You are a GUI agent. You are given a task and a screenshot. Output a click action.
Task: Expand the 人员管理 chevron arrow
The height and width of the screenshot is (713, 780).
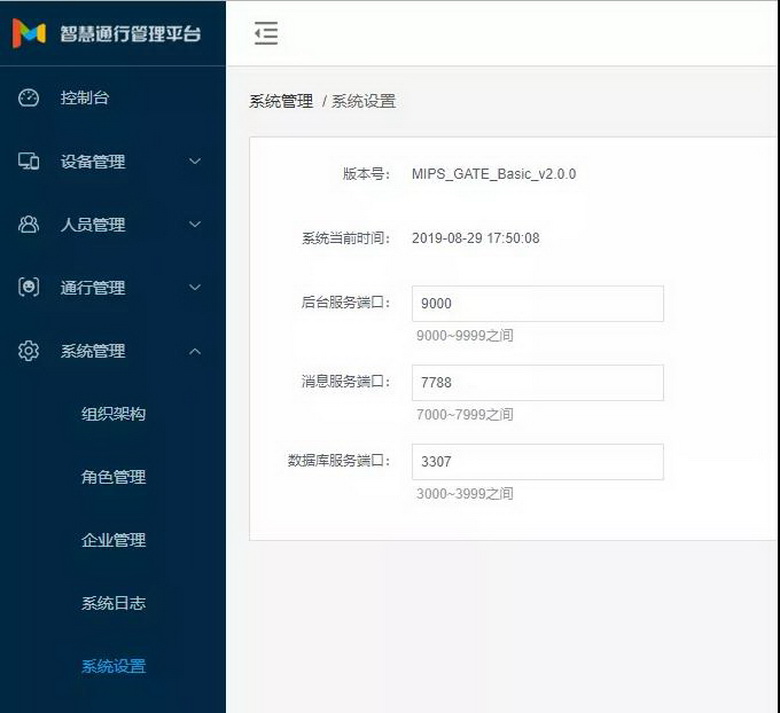(x=195, y=225)
